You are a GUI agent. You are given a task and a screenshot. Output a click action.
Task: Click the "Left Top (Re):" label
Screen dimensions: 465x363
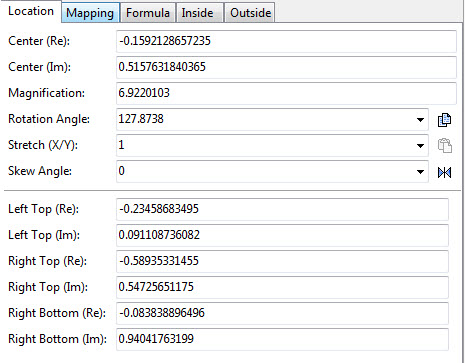pyautogui.click(x=43, y=209)
